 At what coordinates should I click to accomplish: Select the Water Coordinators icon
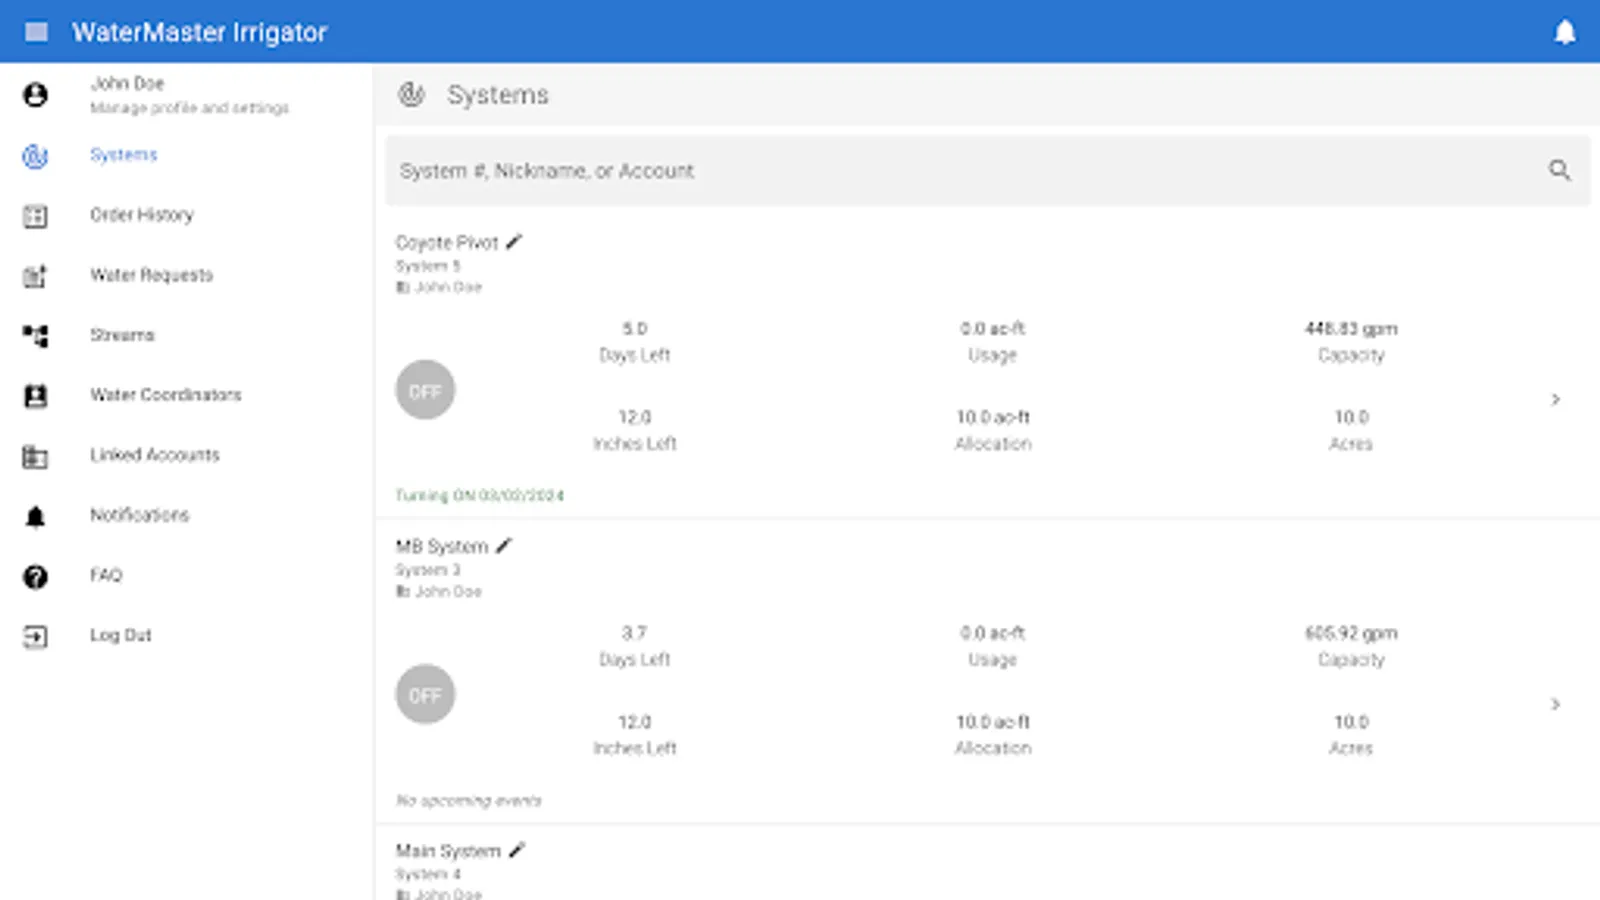(35, 396)
